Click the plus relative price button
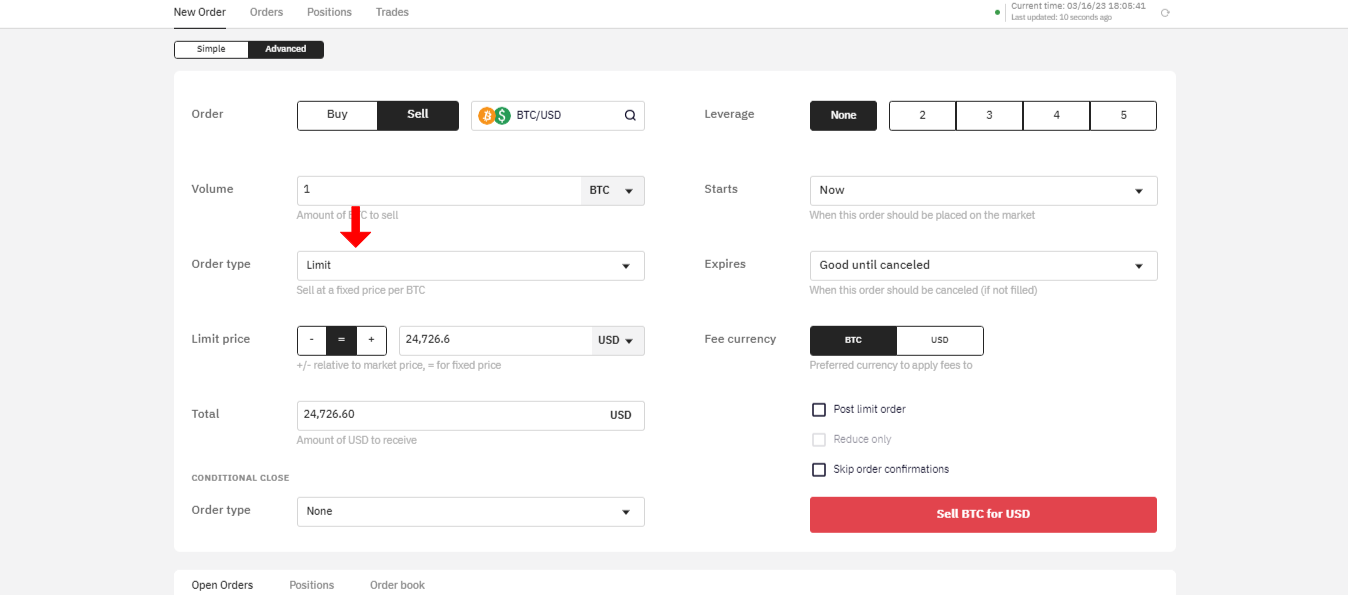 371,340
